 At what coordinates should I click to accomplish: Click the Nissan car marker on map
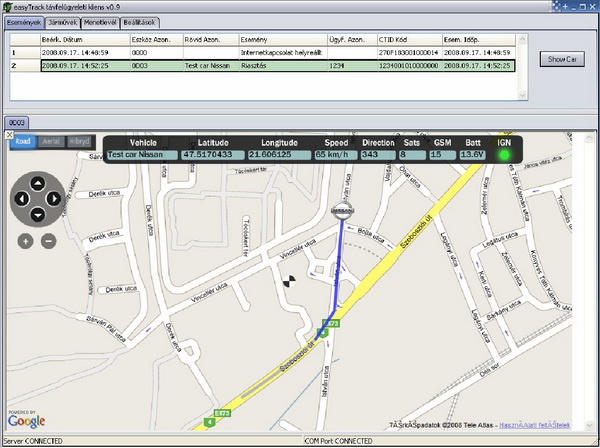[342, 211]
